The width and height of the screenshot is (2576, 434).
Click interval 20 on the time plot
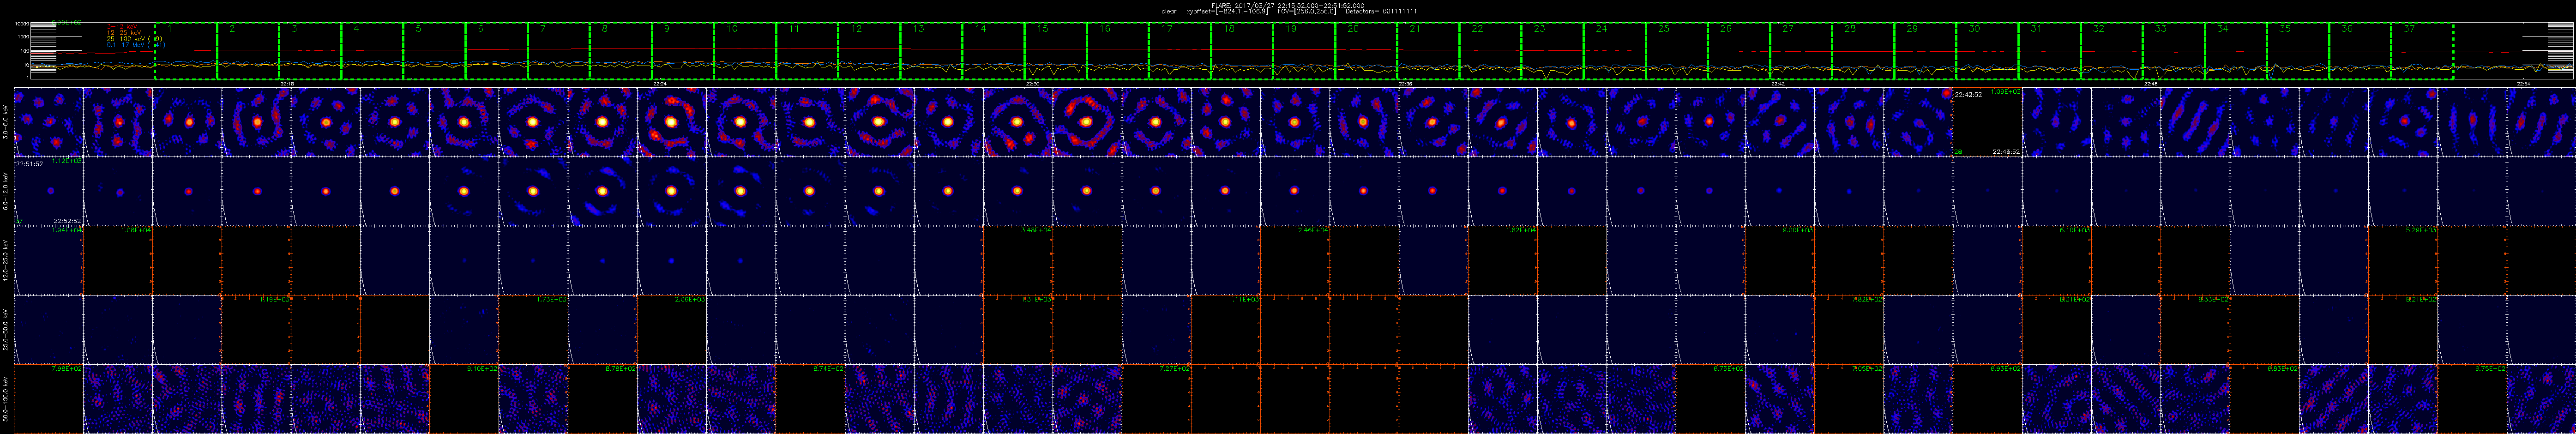coord(1366,51)
